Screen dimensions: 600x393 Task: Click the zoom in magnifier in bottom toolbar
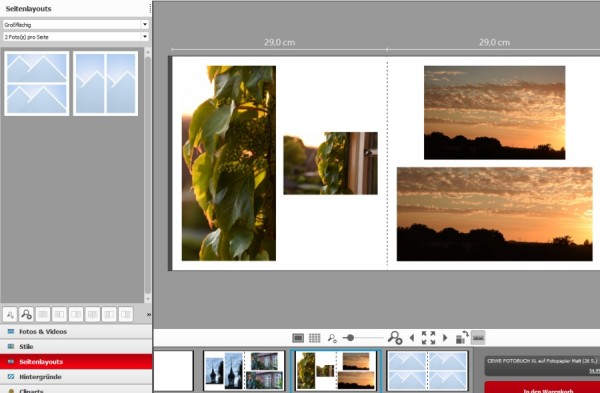[395, 338]
